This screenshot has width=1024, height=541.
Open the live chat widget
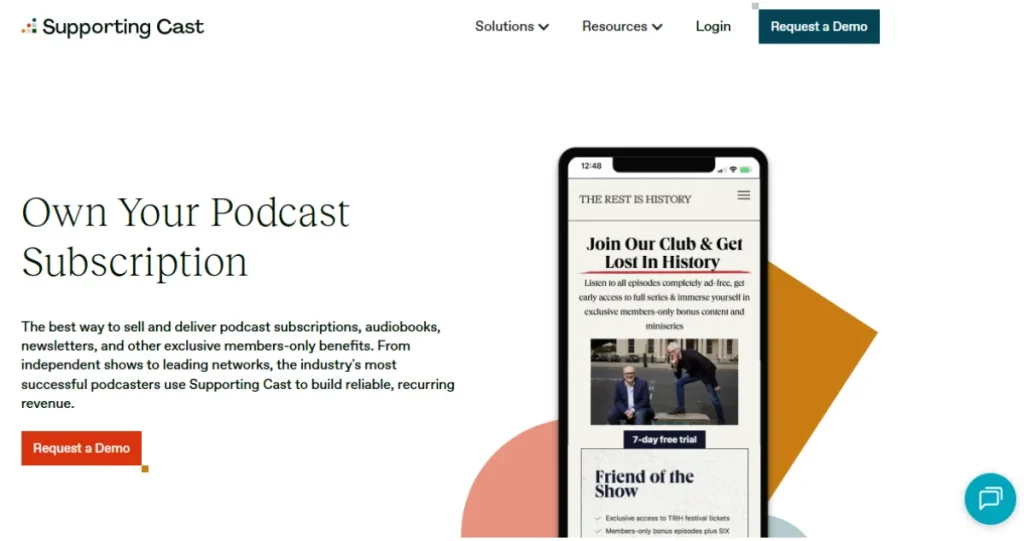(990, 499)
